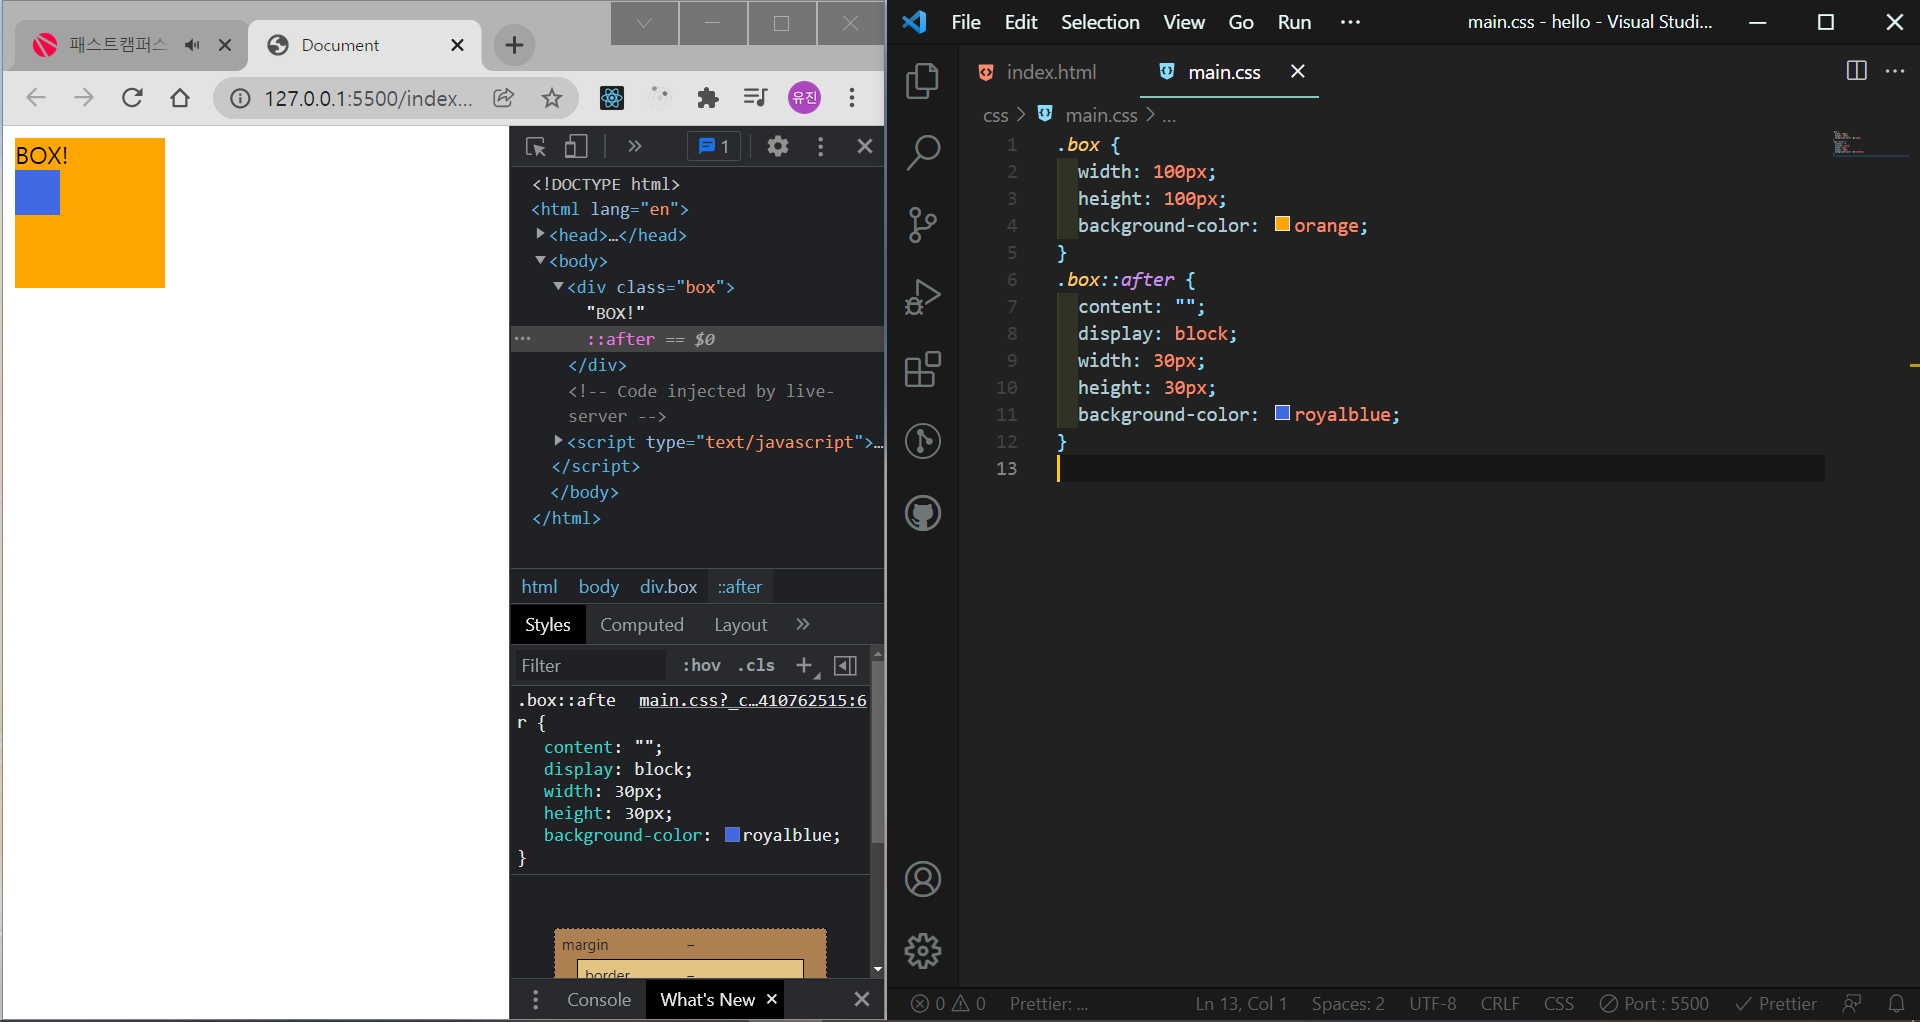Reload the Chrome page
Image resolution: width=1920 pixels, height=1022 pixels.
pyautogui.click(x=132, y=97)
